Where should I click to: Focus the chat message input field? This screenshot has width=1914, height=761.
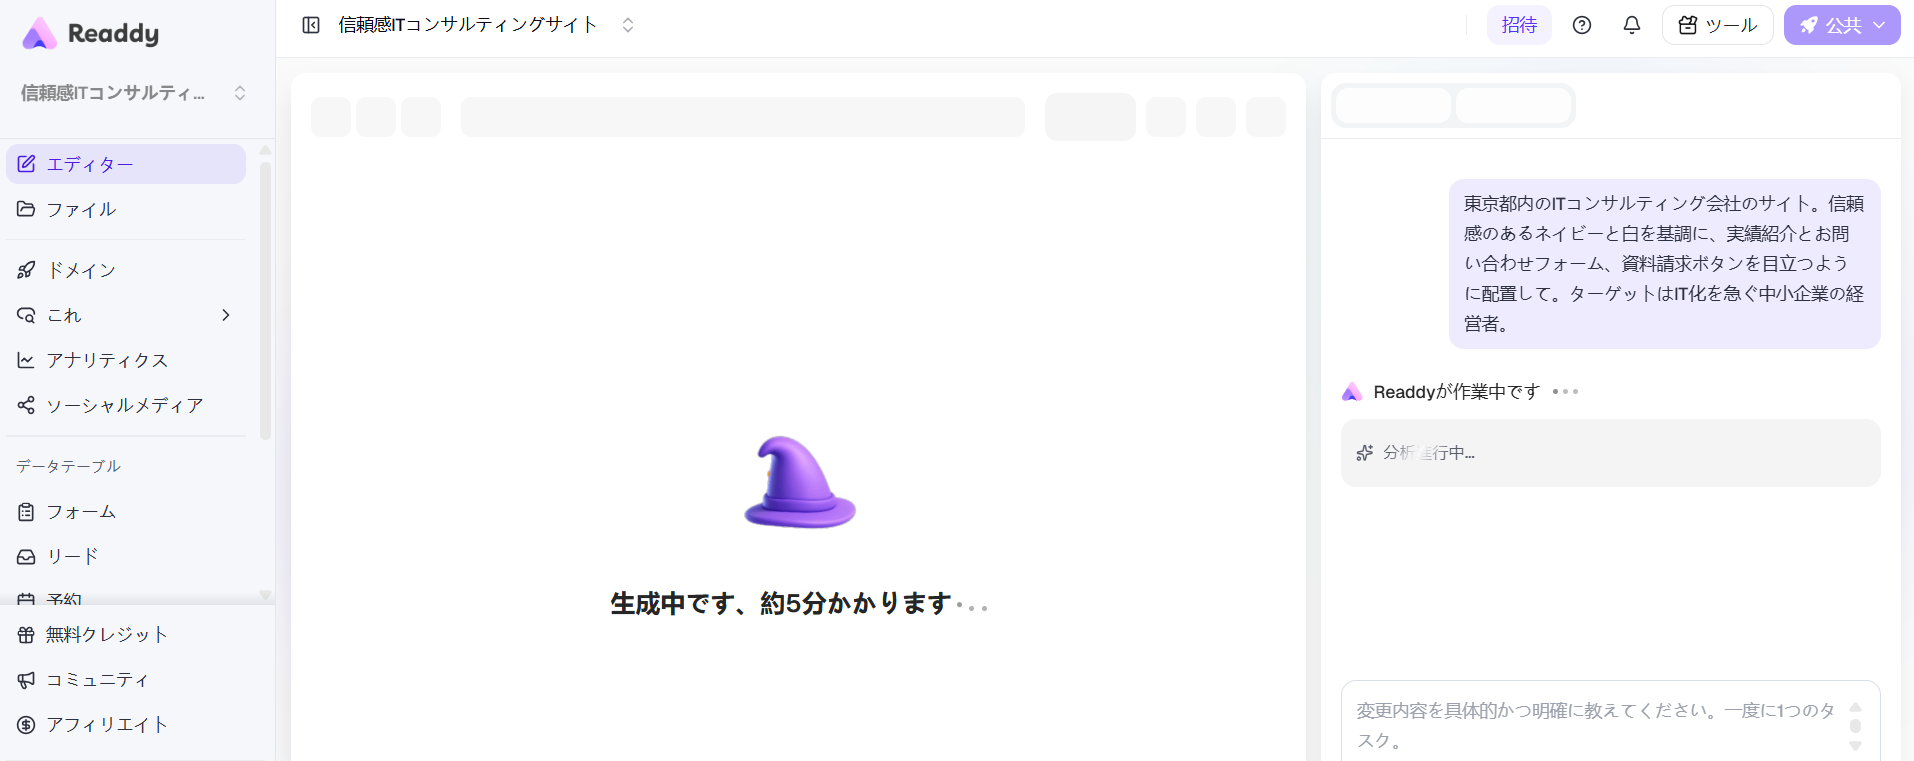point(1596,725)
